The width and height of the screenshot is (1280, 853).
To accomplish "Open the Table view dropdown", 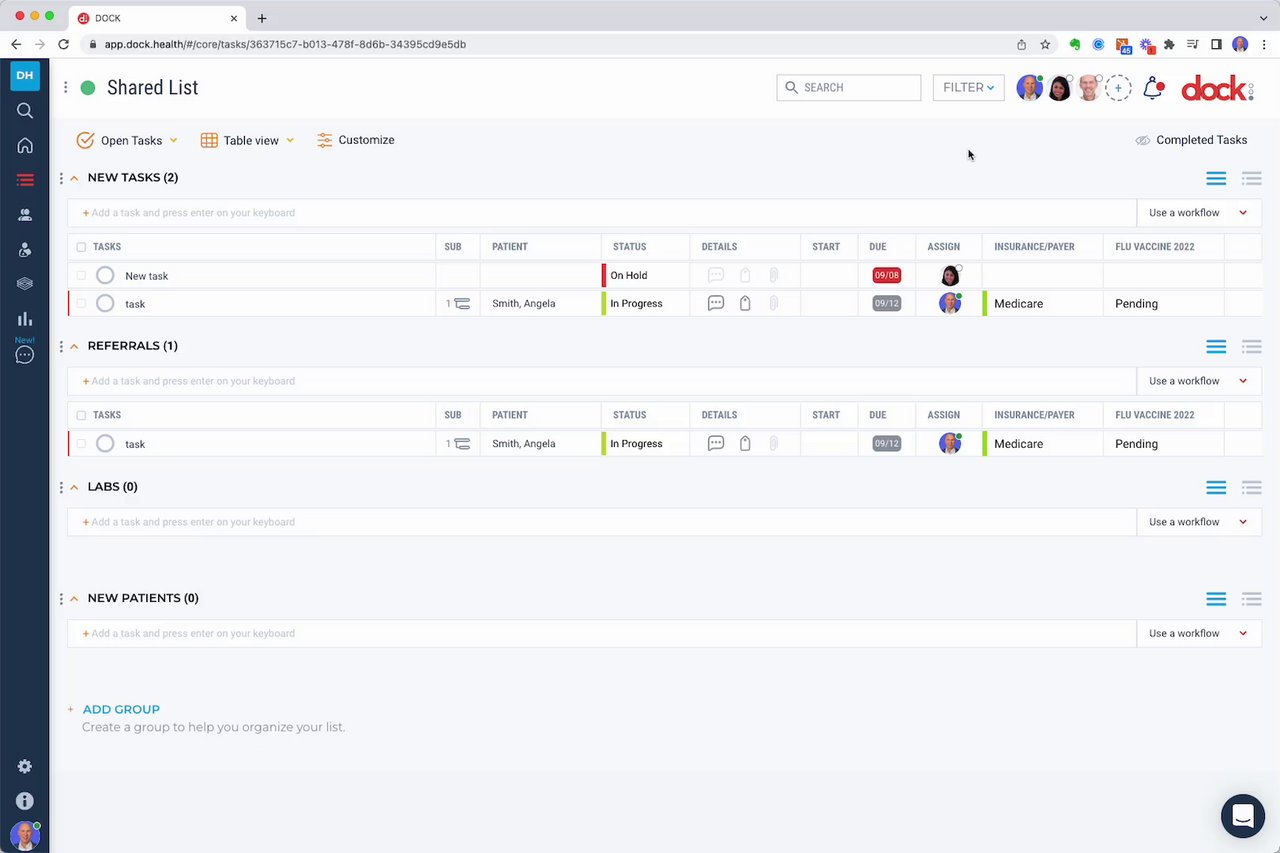I will point(247,141).
